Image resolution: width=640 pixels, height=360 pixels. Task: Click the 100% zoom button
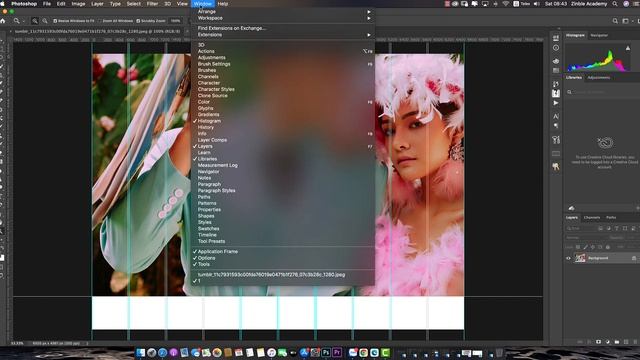pos(176,21)
